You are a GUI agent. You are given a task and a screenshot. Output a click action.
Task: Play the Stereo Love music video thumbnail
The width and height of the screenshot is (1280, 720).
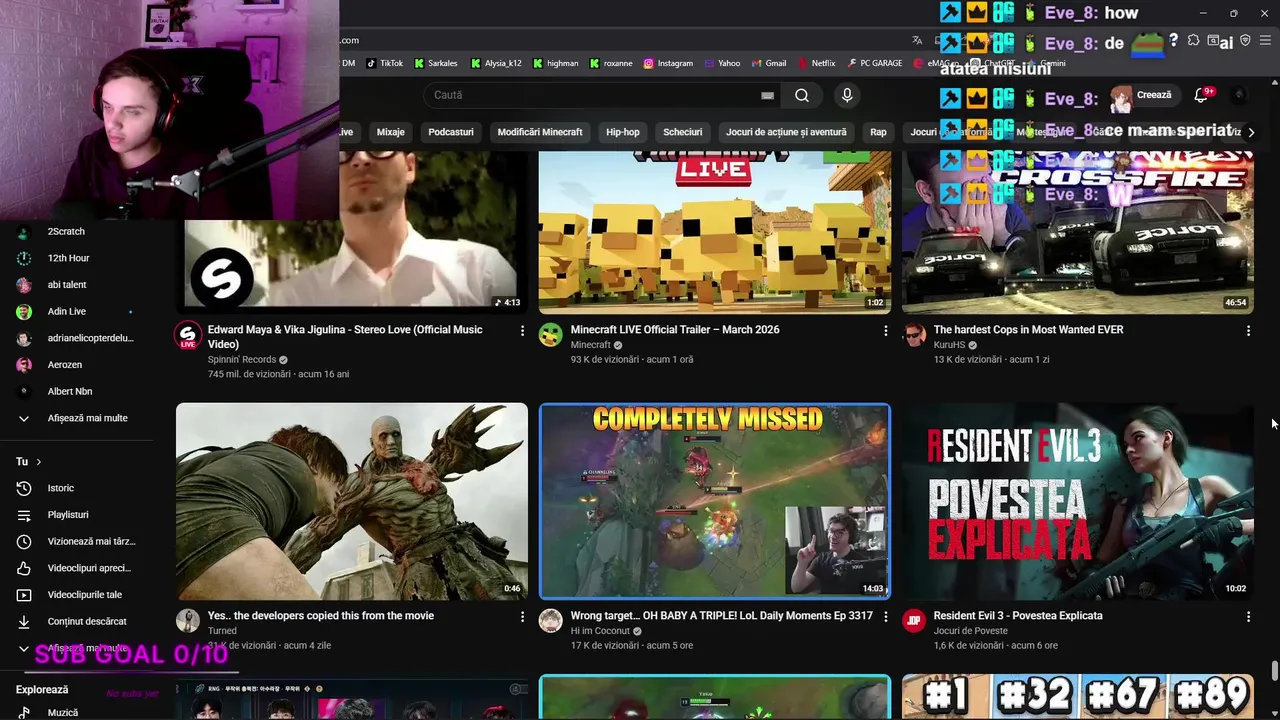coord(352,232)
